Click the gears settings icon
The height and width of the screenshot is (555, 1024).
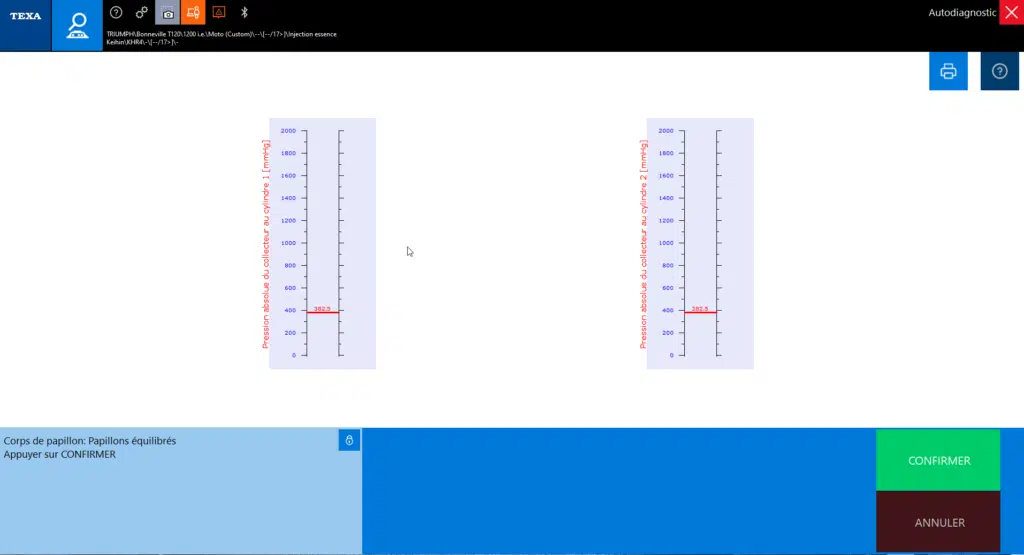pyautogui.click(x=142, y=12)
